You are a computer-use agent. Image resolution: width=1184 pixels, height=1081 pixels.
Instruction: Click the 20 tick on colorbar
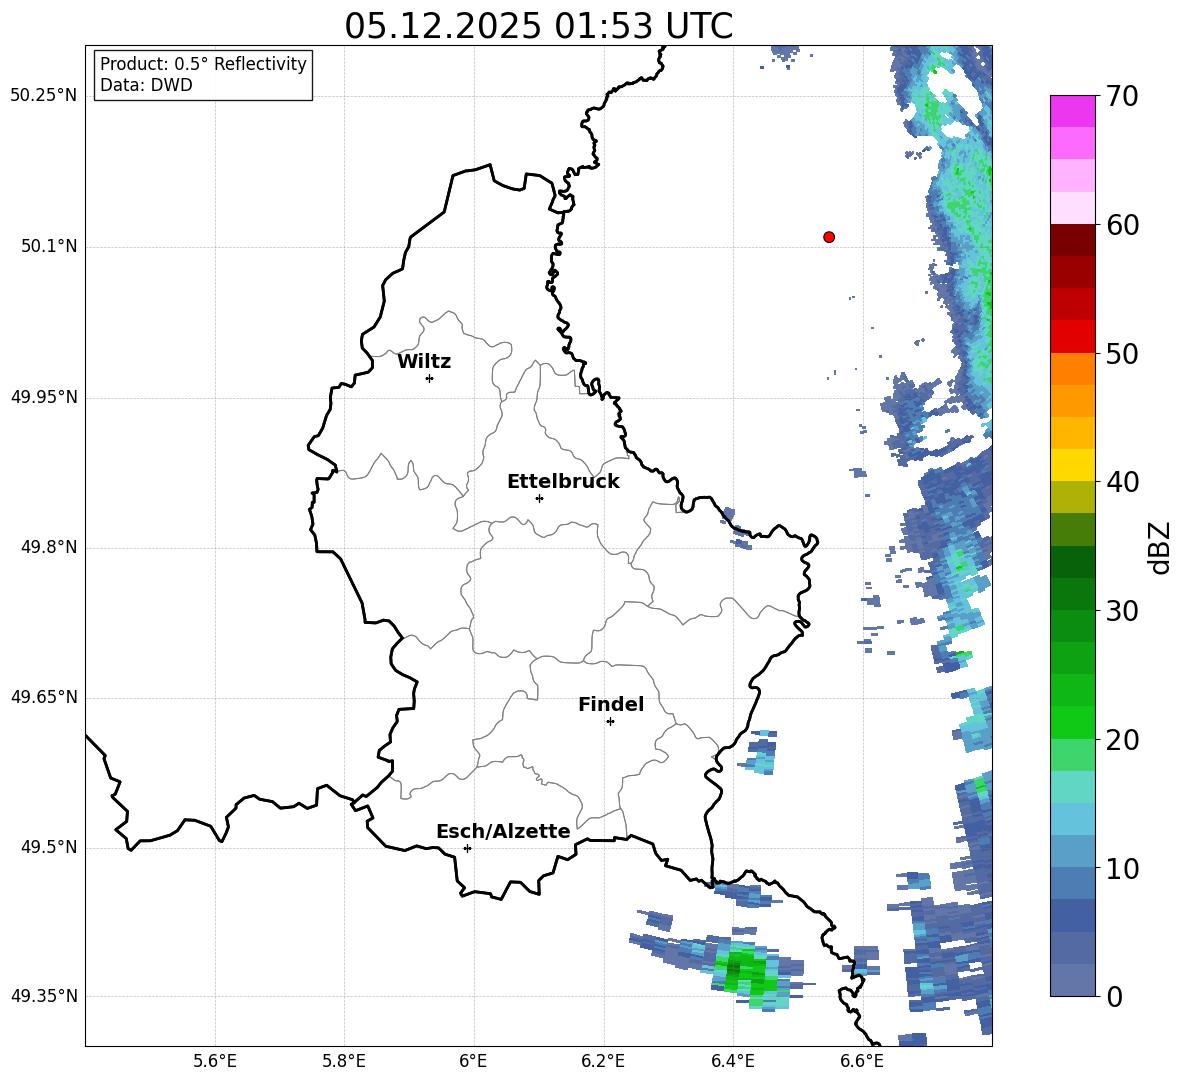click(x=1122, y=740)
